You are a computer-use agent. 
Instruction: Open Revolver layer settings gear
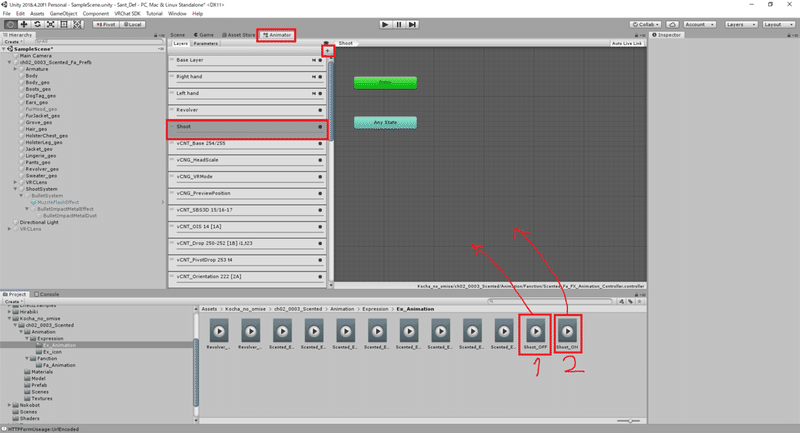click(x=320, y=110)
